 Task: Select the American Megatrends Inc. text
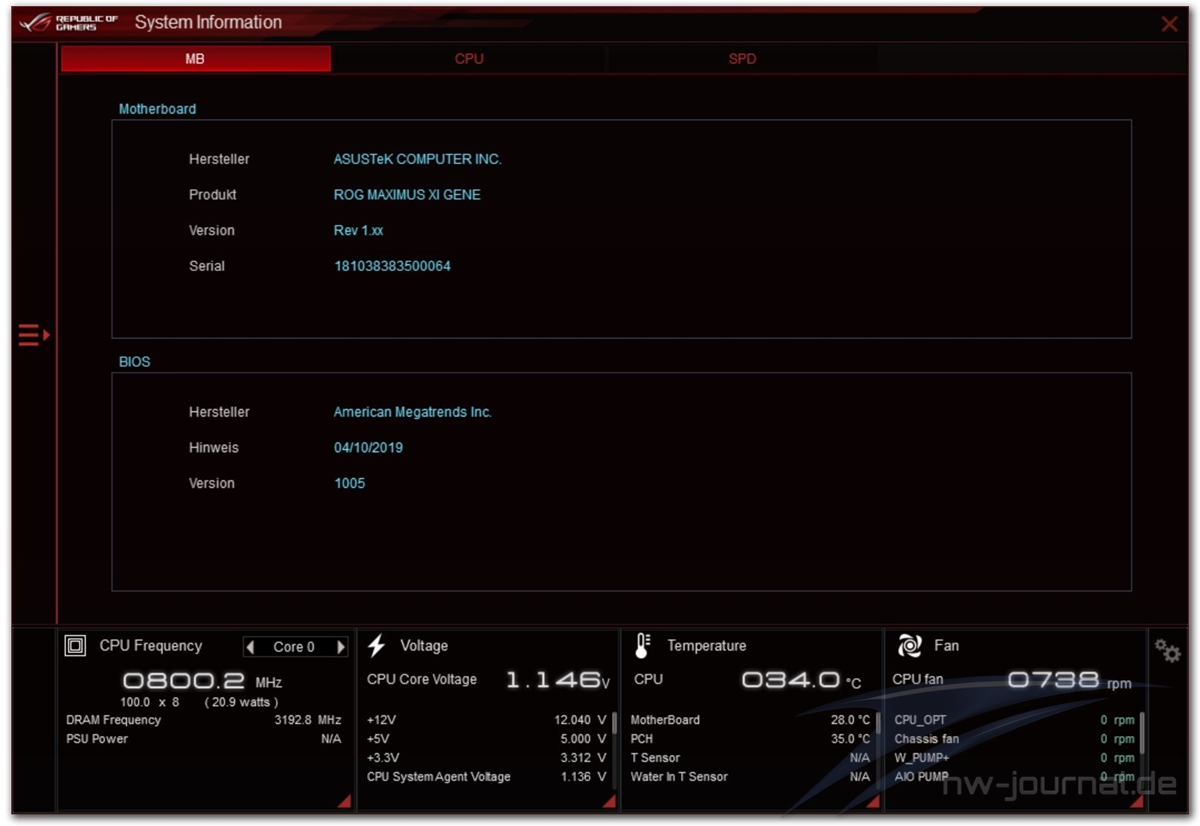coord(412,412)
